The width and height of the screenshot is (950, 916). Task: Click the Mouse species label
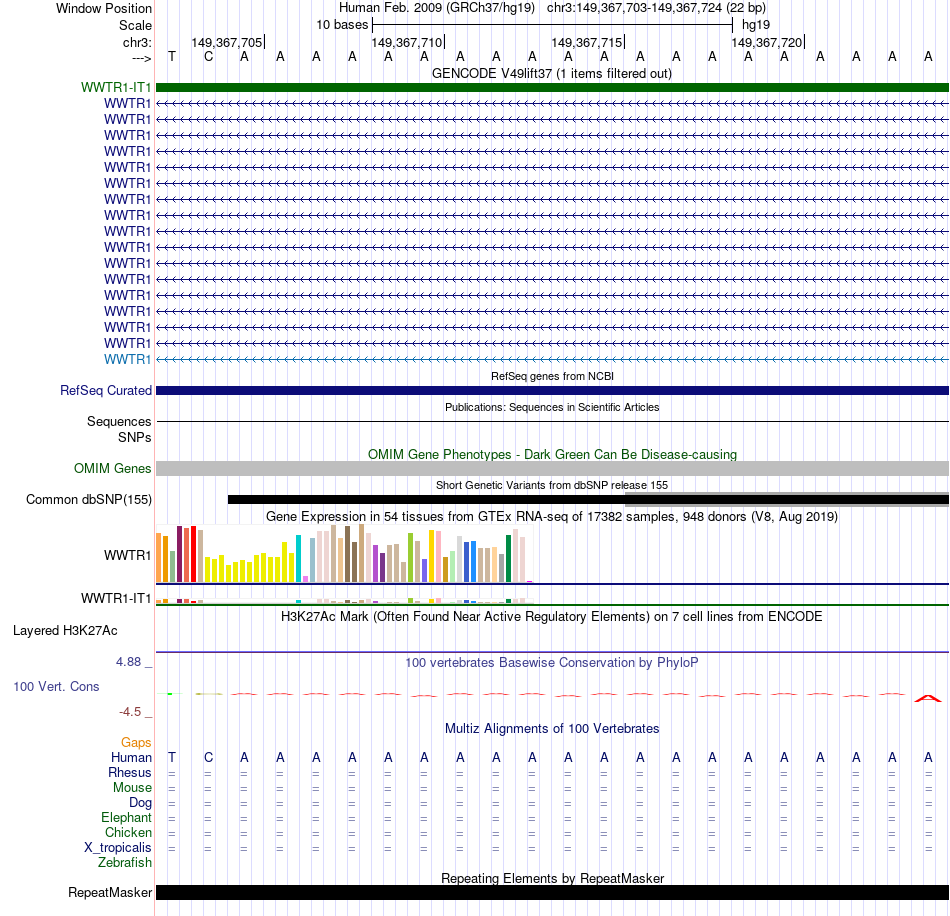click(132, 787)
